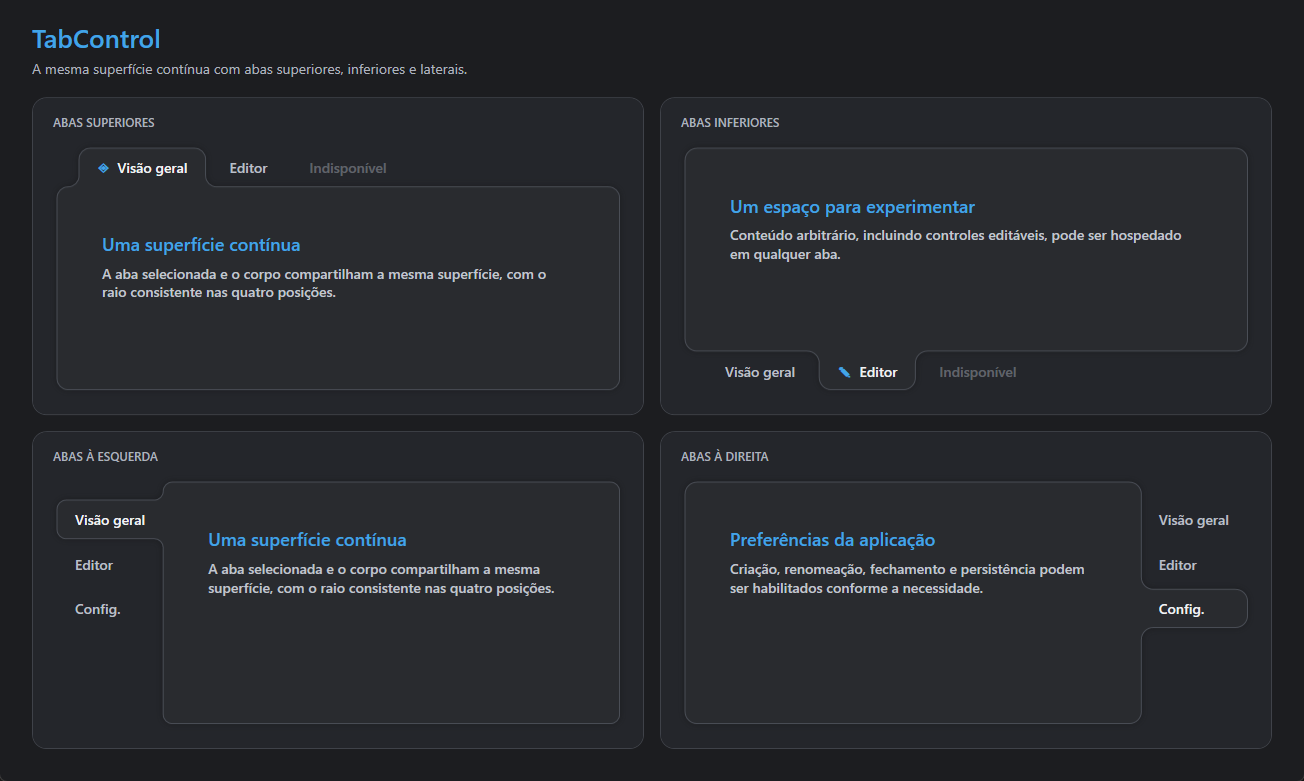
Task: Click Indisponível tab in Abas Superiores
Action: point(348,168)
